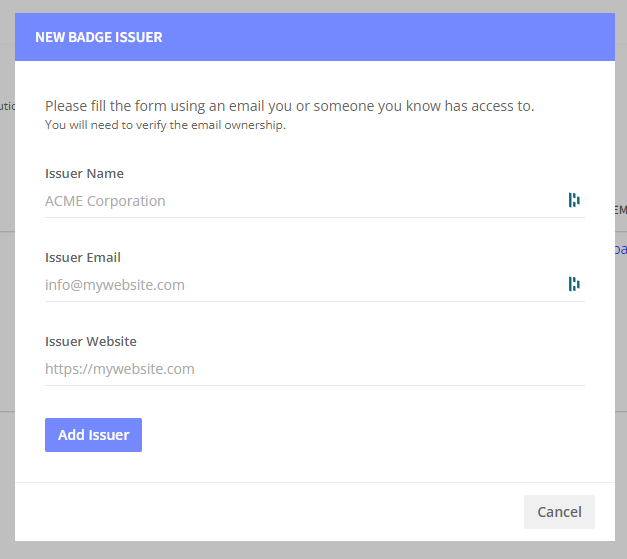Click the "Please fill the form" instruction text
The height and width of the screenshot is (559, 627).
coord(289,106)
